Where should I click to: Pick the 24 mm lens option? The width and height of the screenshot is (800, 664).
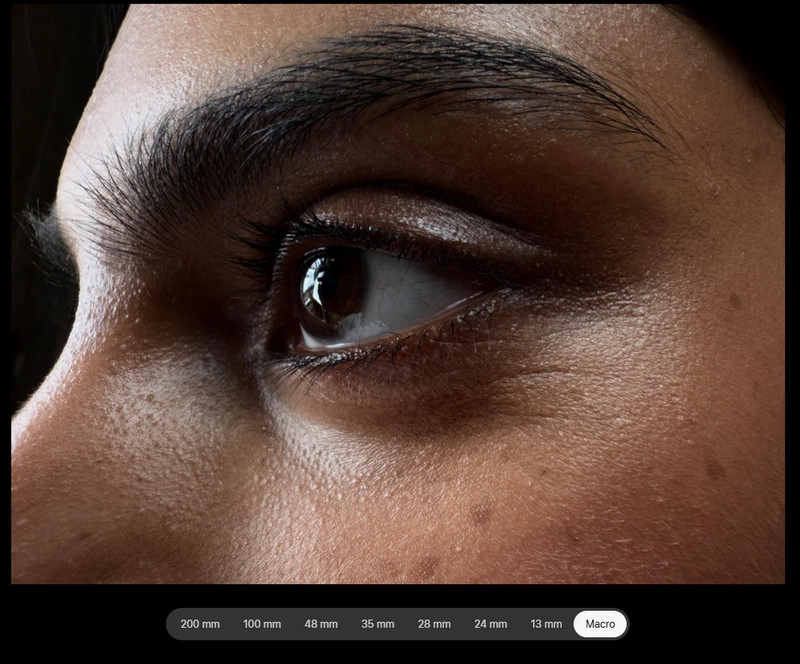pyautogui.click(x=491, y=624)
